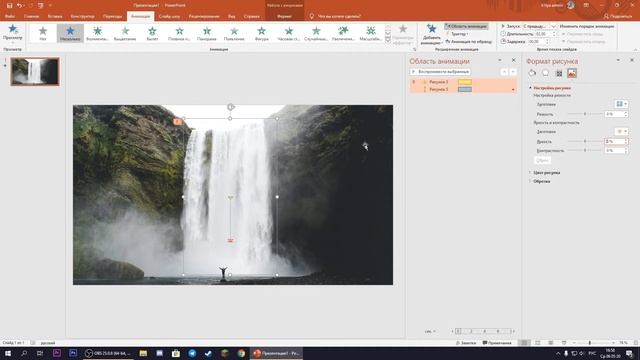Open Chrome from the taskbar

[241, 353]
